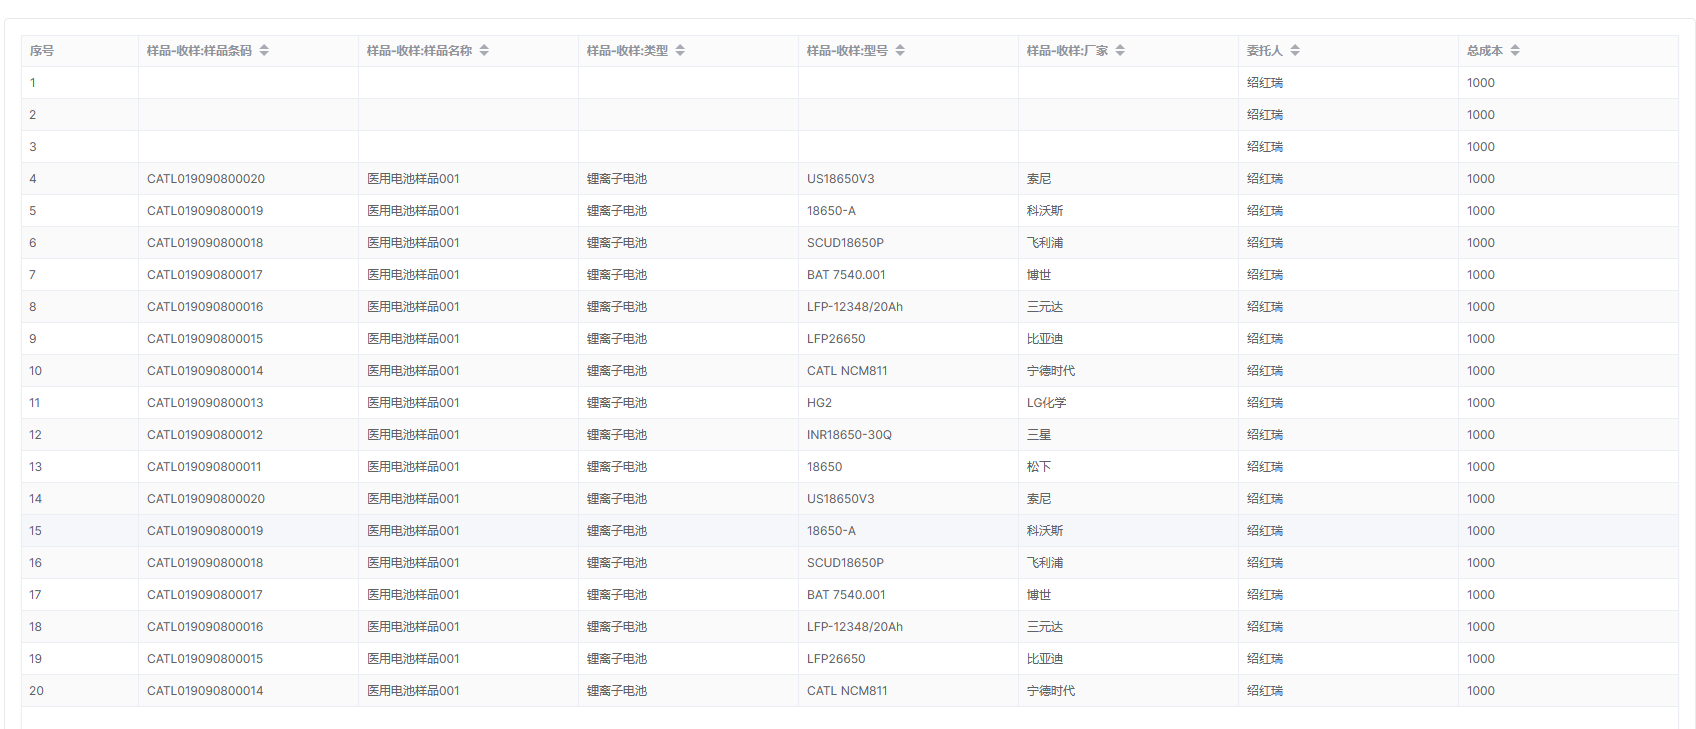Click 锂离子电池 in row 13
The width and height of the screenshot is (1696, 729).
coord(617,467)
